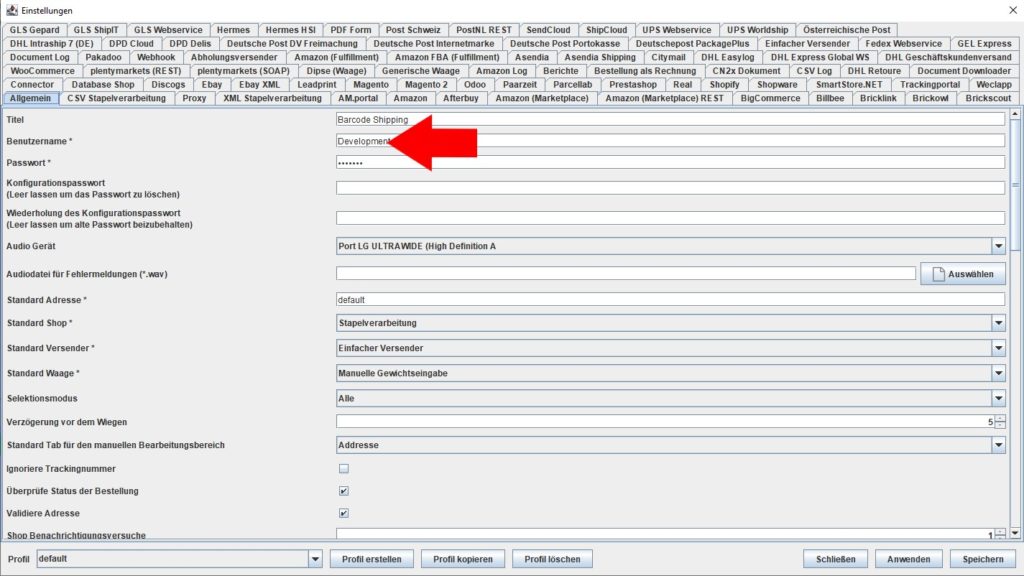Click the Anwenden button
Screen dimensions: 1024x576
pos(908,559)
